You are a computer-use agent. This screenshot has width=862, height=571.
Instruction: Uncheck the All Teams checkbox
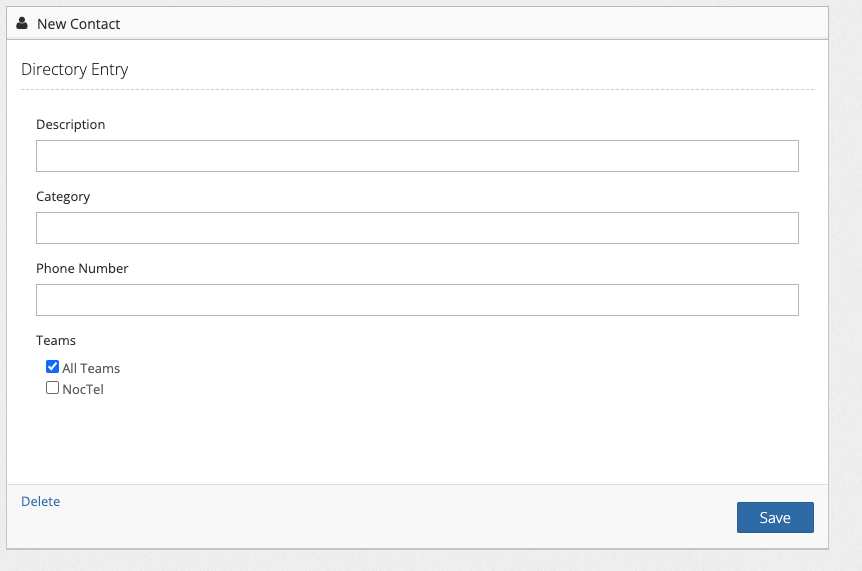[x=53, y=367]
